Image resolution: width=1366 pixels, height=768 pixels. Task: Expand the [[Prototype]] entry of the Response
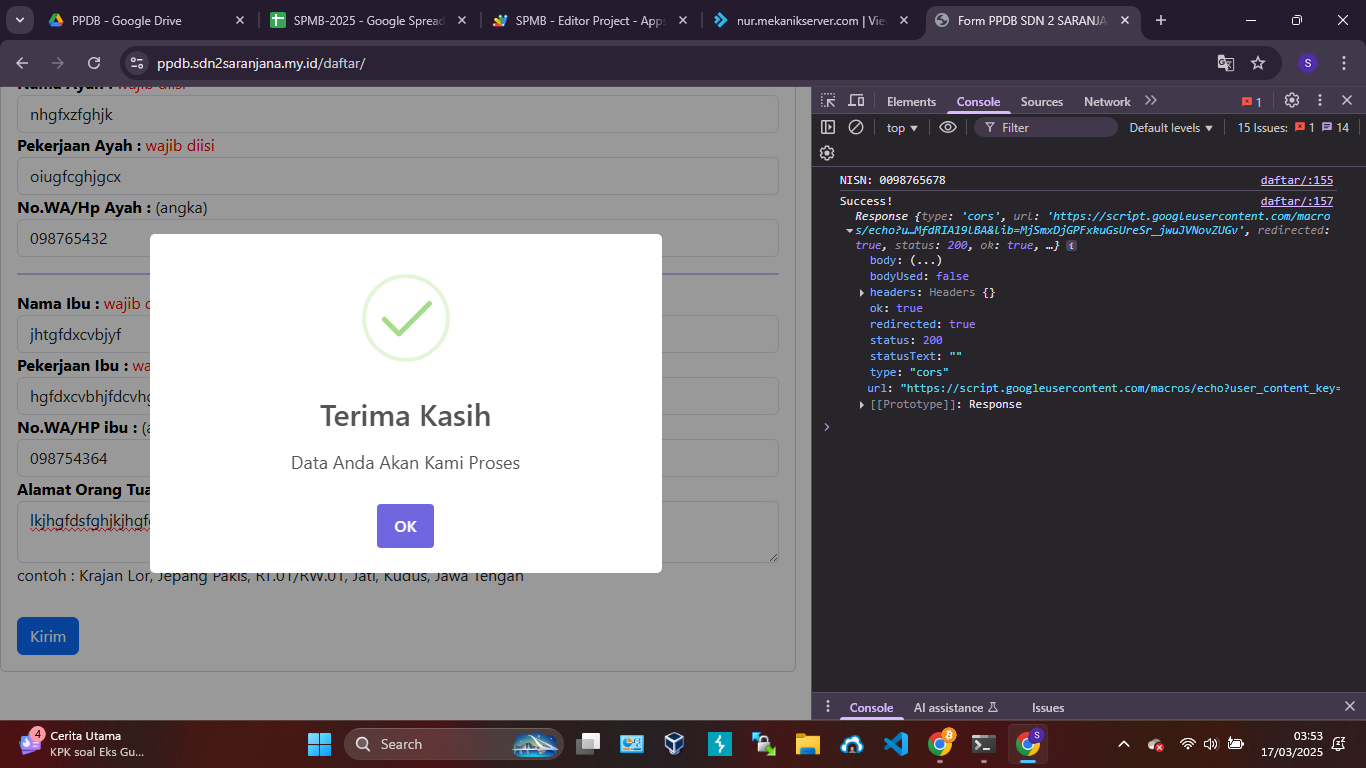coord(862,404)
